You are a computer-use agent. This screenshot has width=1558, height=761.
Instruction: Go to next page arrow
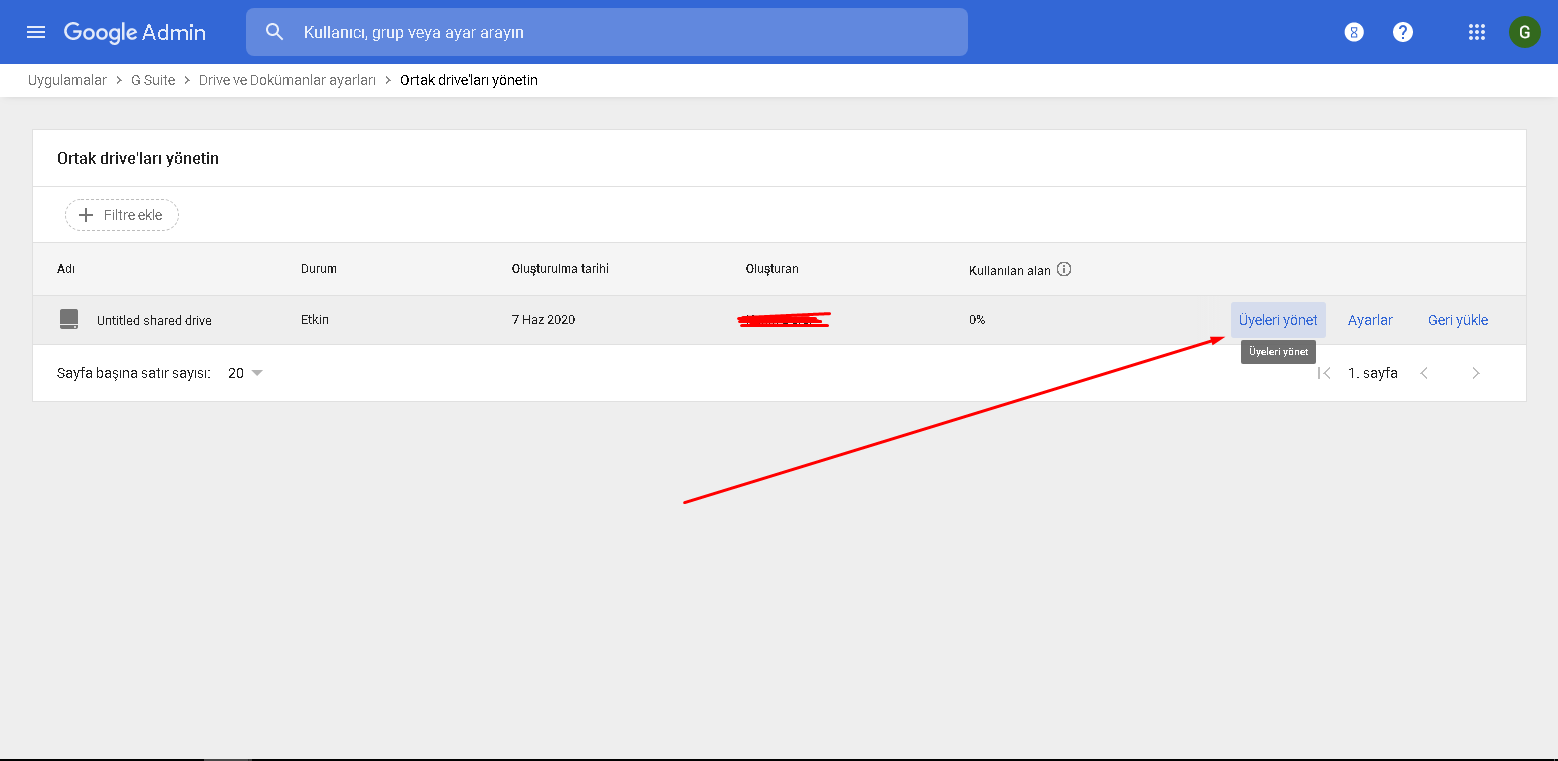coord(1476,373)
